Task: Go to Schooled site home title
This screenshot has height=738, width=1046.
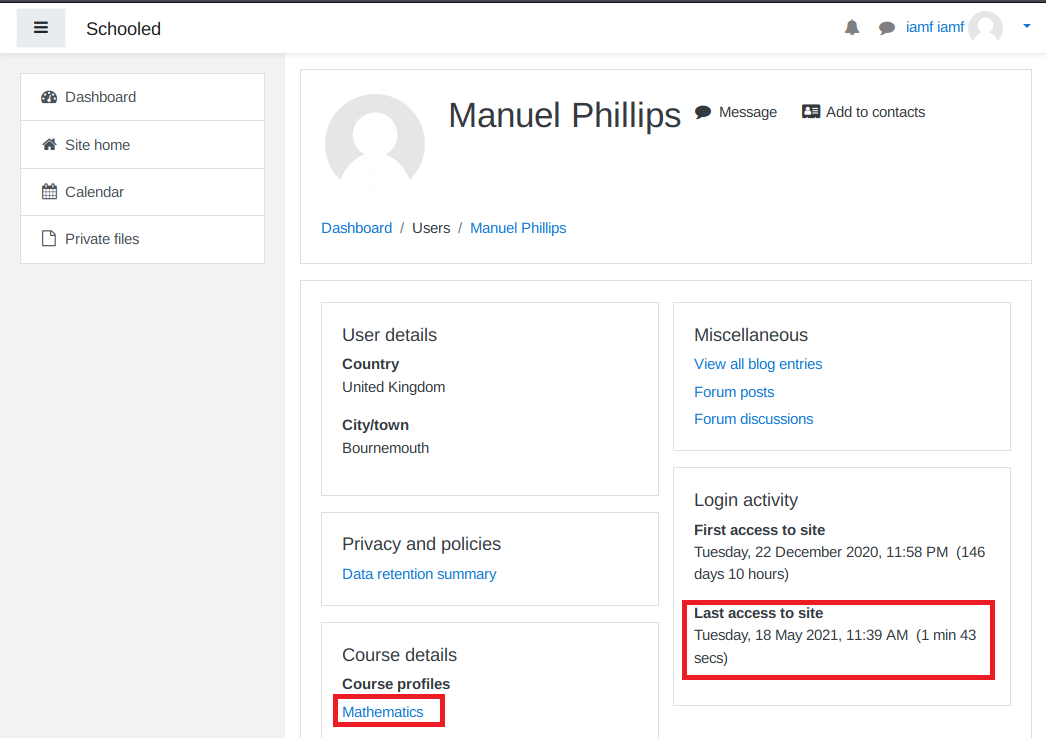Action: coord(123,29)
